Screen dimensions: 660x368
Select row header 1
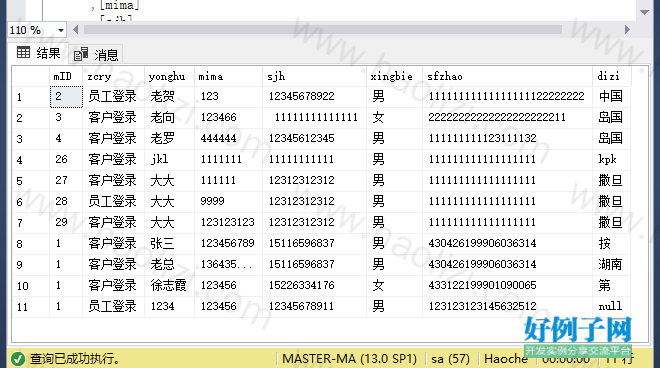point(31,97)
